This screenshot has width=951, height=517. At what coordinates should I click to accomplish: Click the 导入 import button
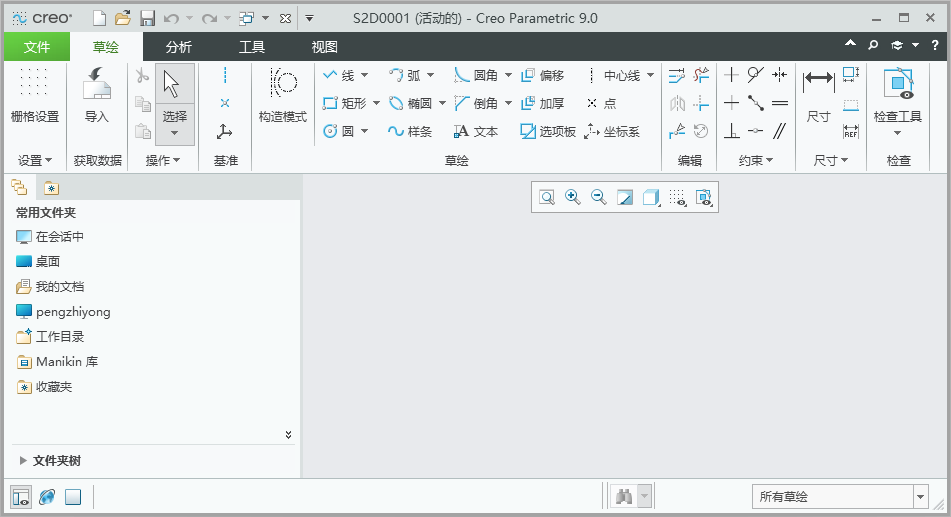(96, 96)
